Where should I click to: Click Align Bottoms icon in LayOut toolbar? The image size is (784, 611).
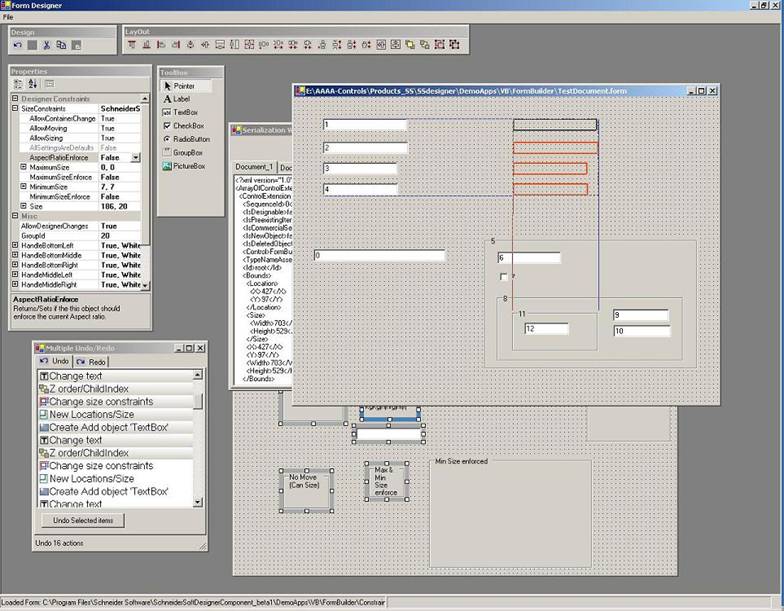click(146, 44)
